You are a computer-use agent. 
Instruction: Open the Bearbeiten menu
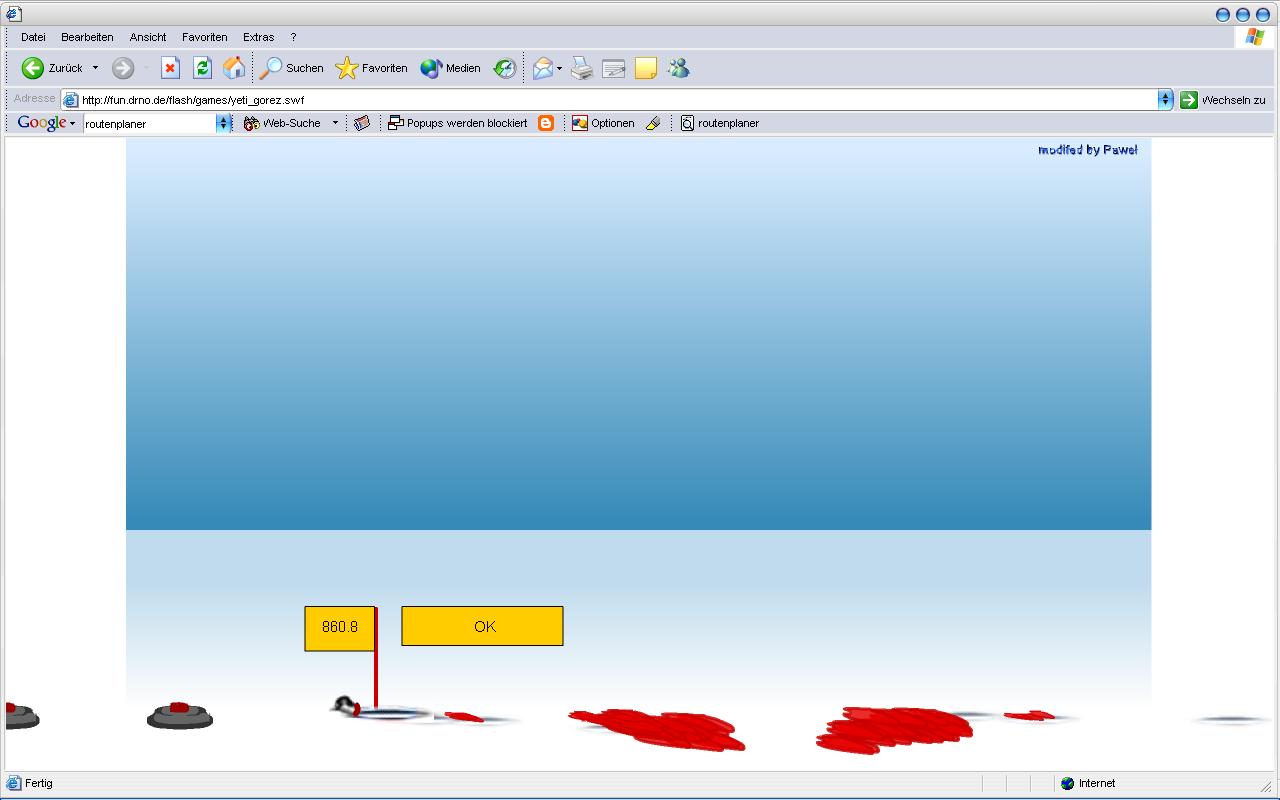(87, 37)
